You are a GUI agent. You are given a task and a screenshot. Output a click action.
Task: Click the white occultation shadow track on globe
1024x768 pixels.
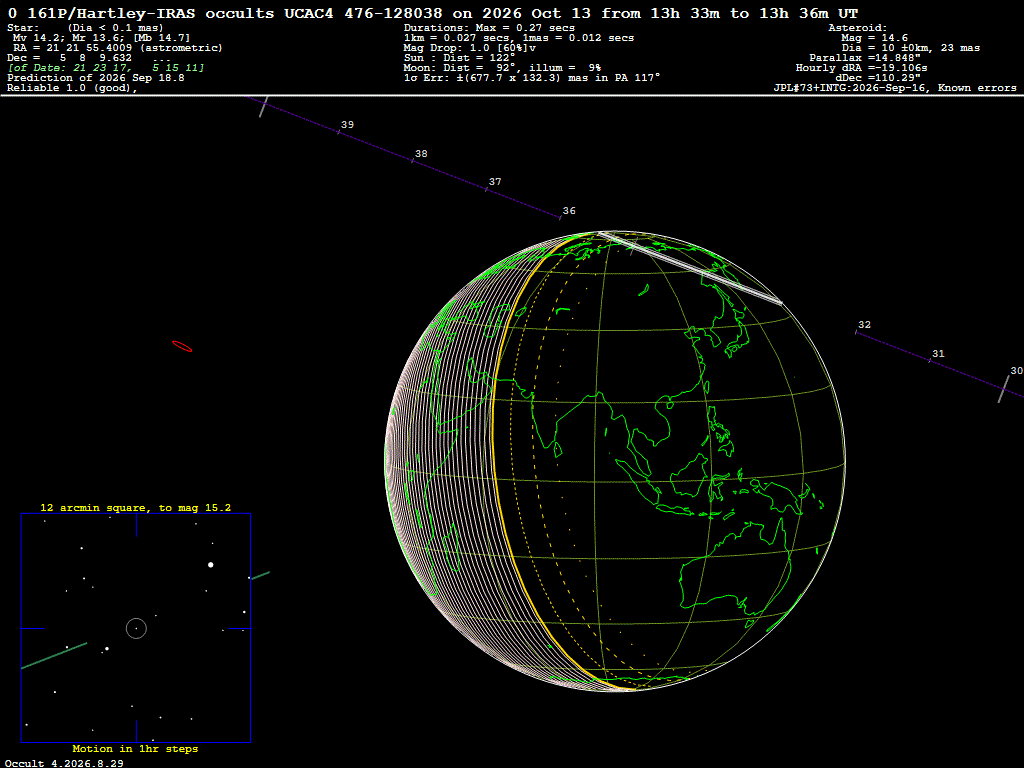click(690, 267)
